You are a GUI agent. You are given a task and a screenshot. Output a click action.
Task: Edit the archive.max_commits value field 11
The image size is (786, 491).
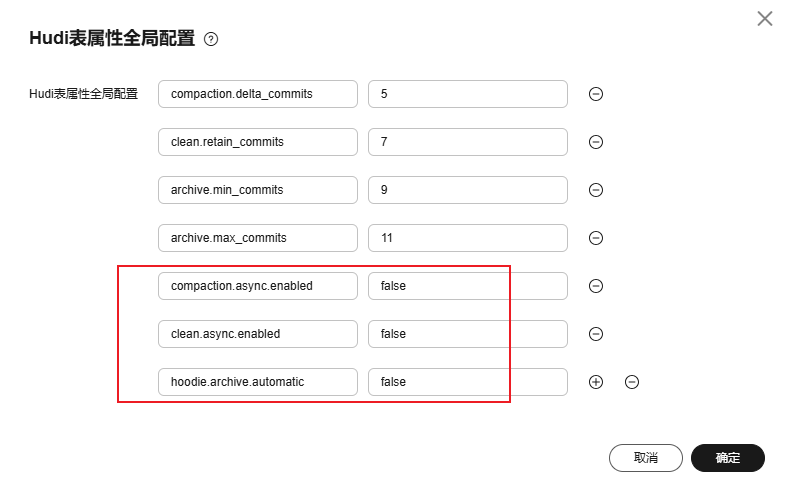coord(468,238)
